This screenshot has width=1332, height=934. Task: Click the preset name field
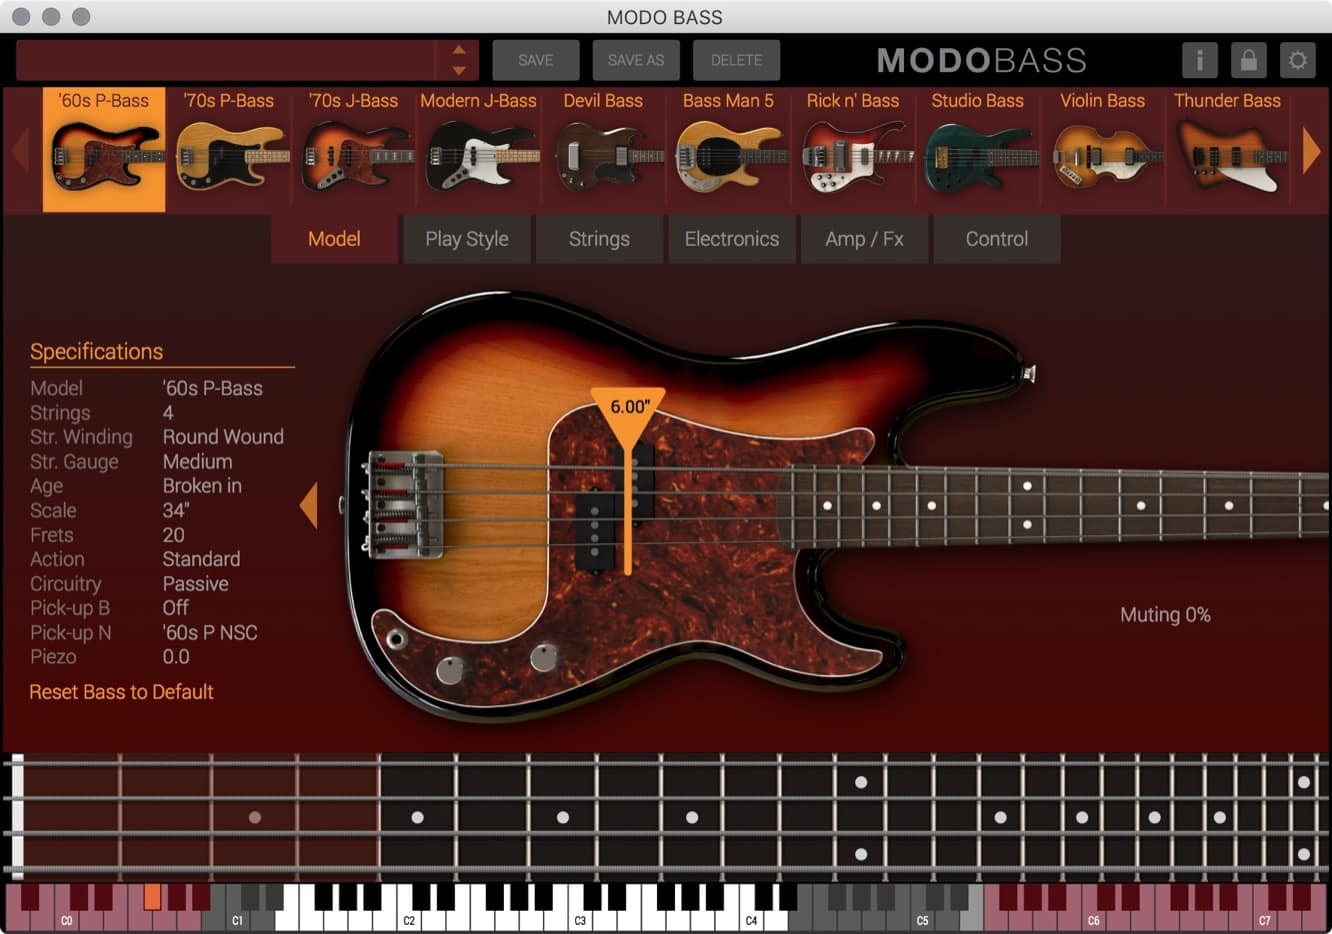225,60
